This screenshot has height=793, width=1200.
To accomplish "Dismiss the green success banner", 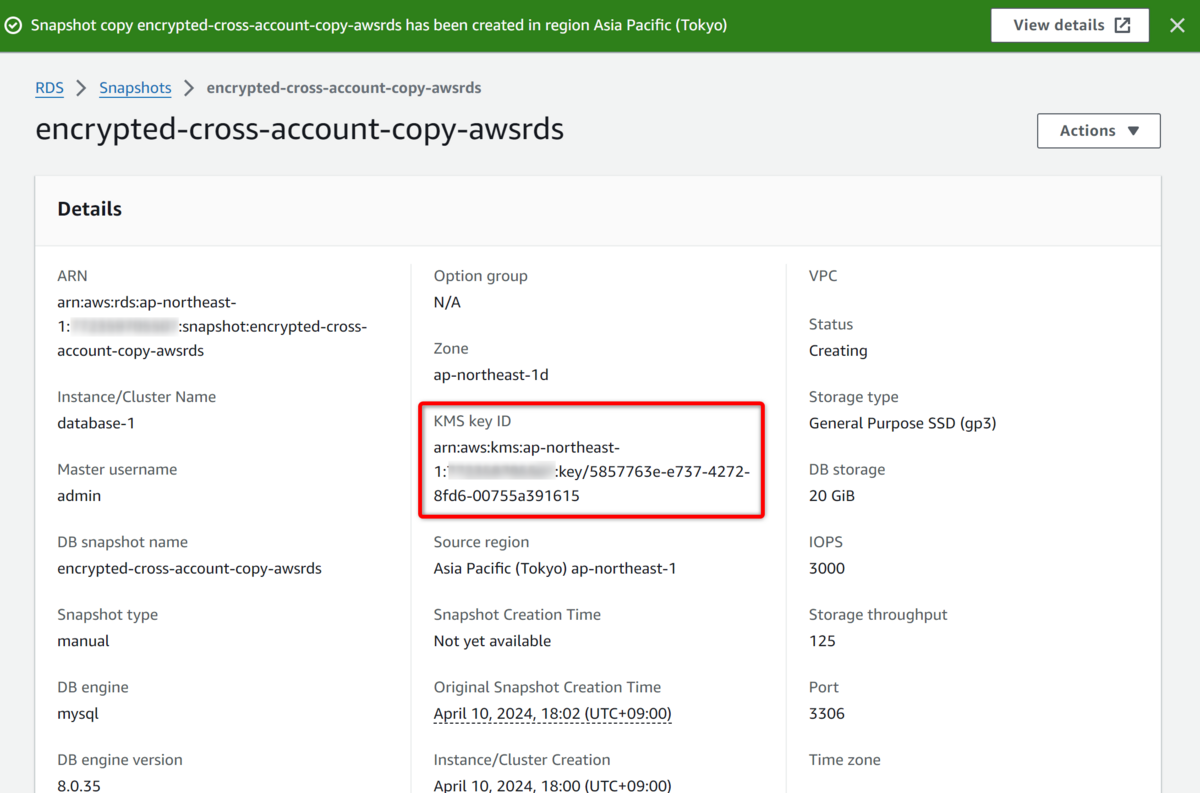I will (1177, 25).
